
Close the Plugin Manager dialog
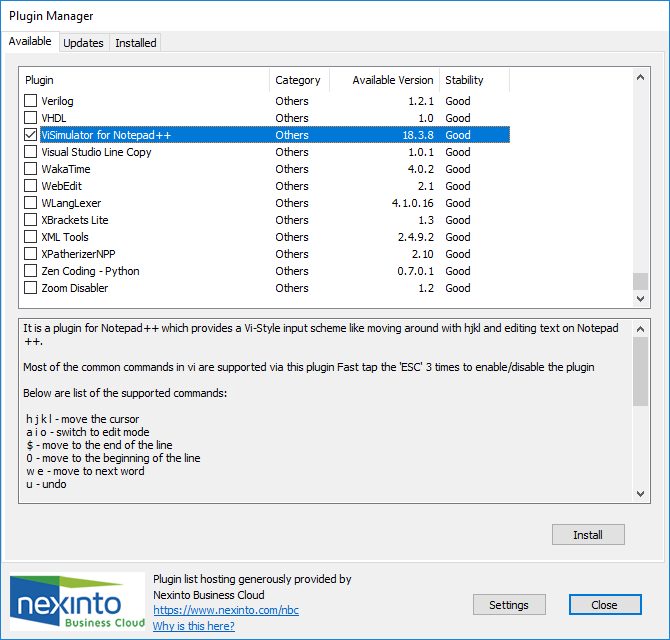click(605, 605)
